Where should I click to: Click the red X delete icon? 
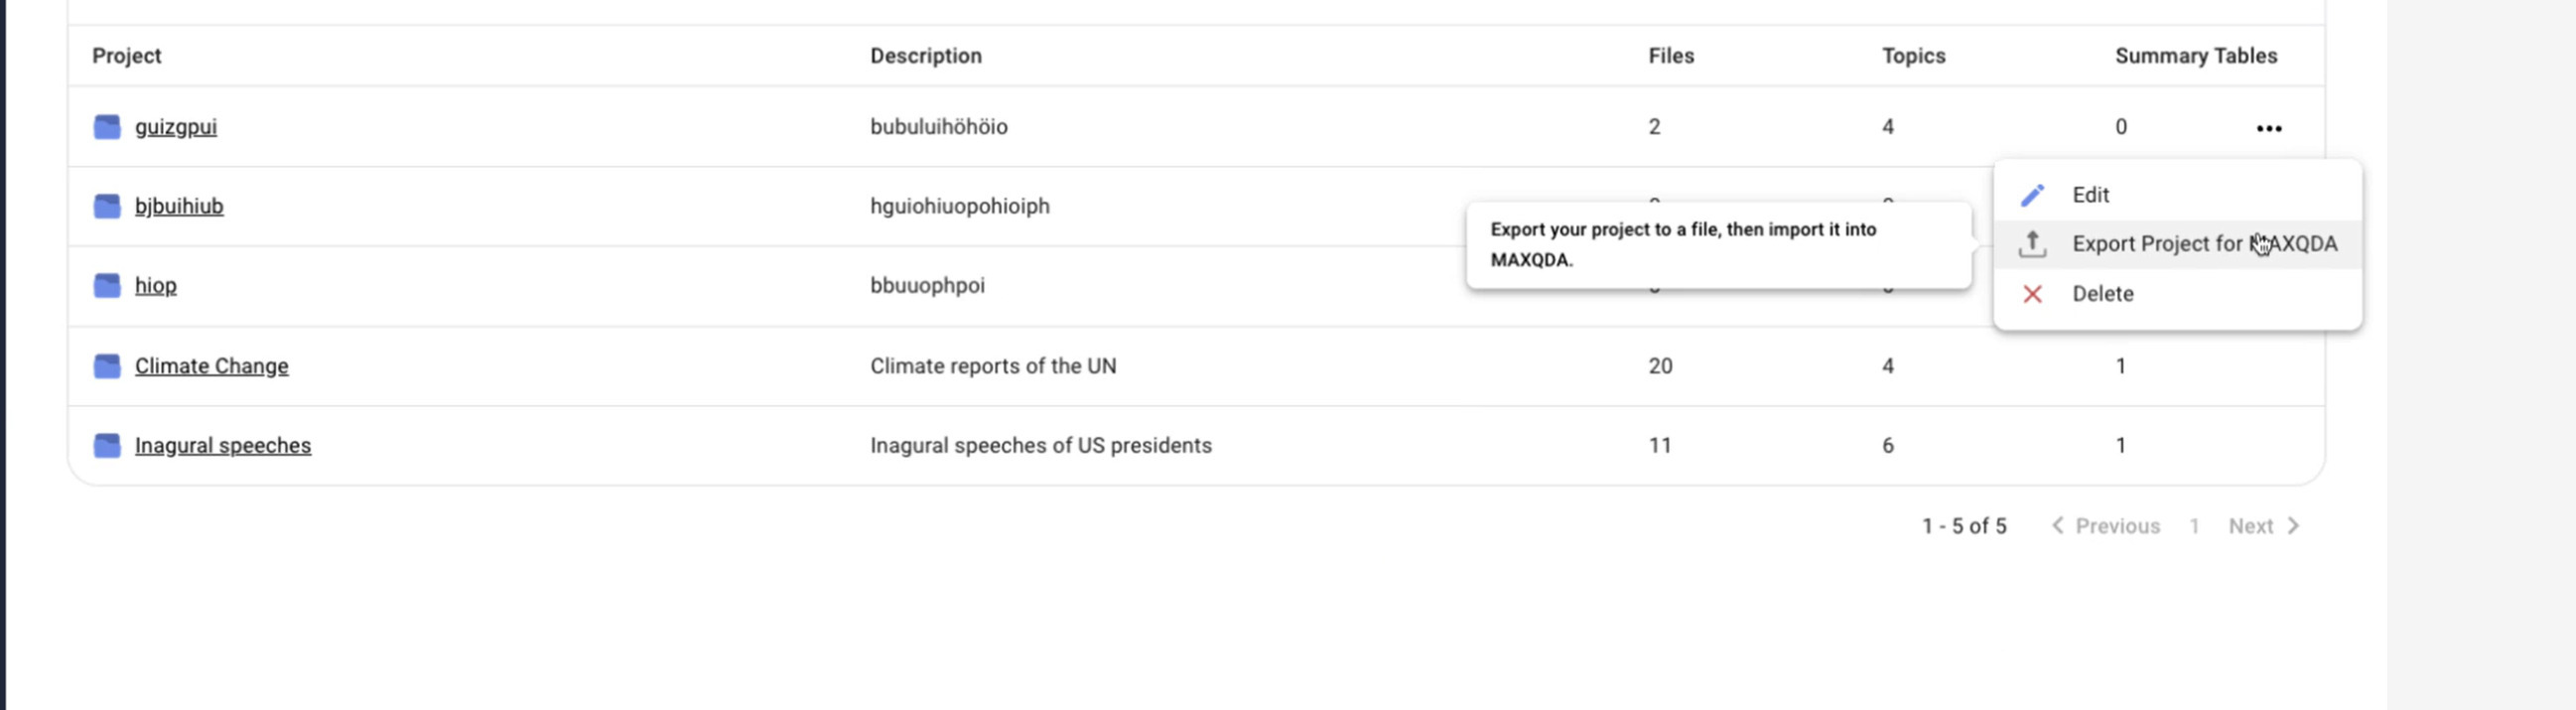(2032, 294)
